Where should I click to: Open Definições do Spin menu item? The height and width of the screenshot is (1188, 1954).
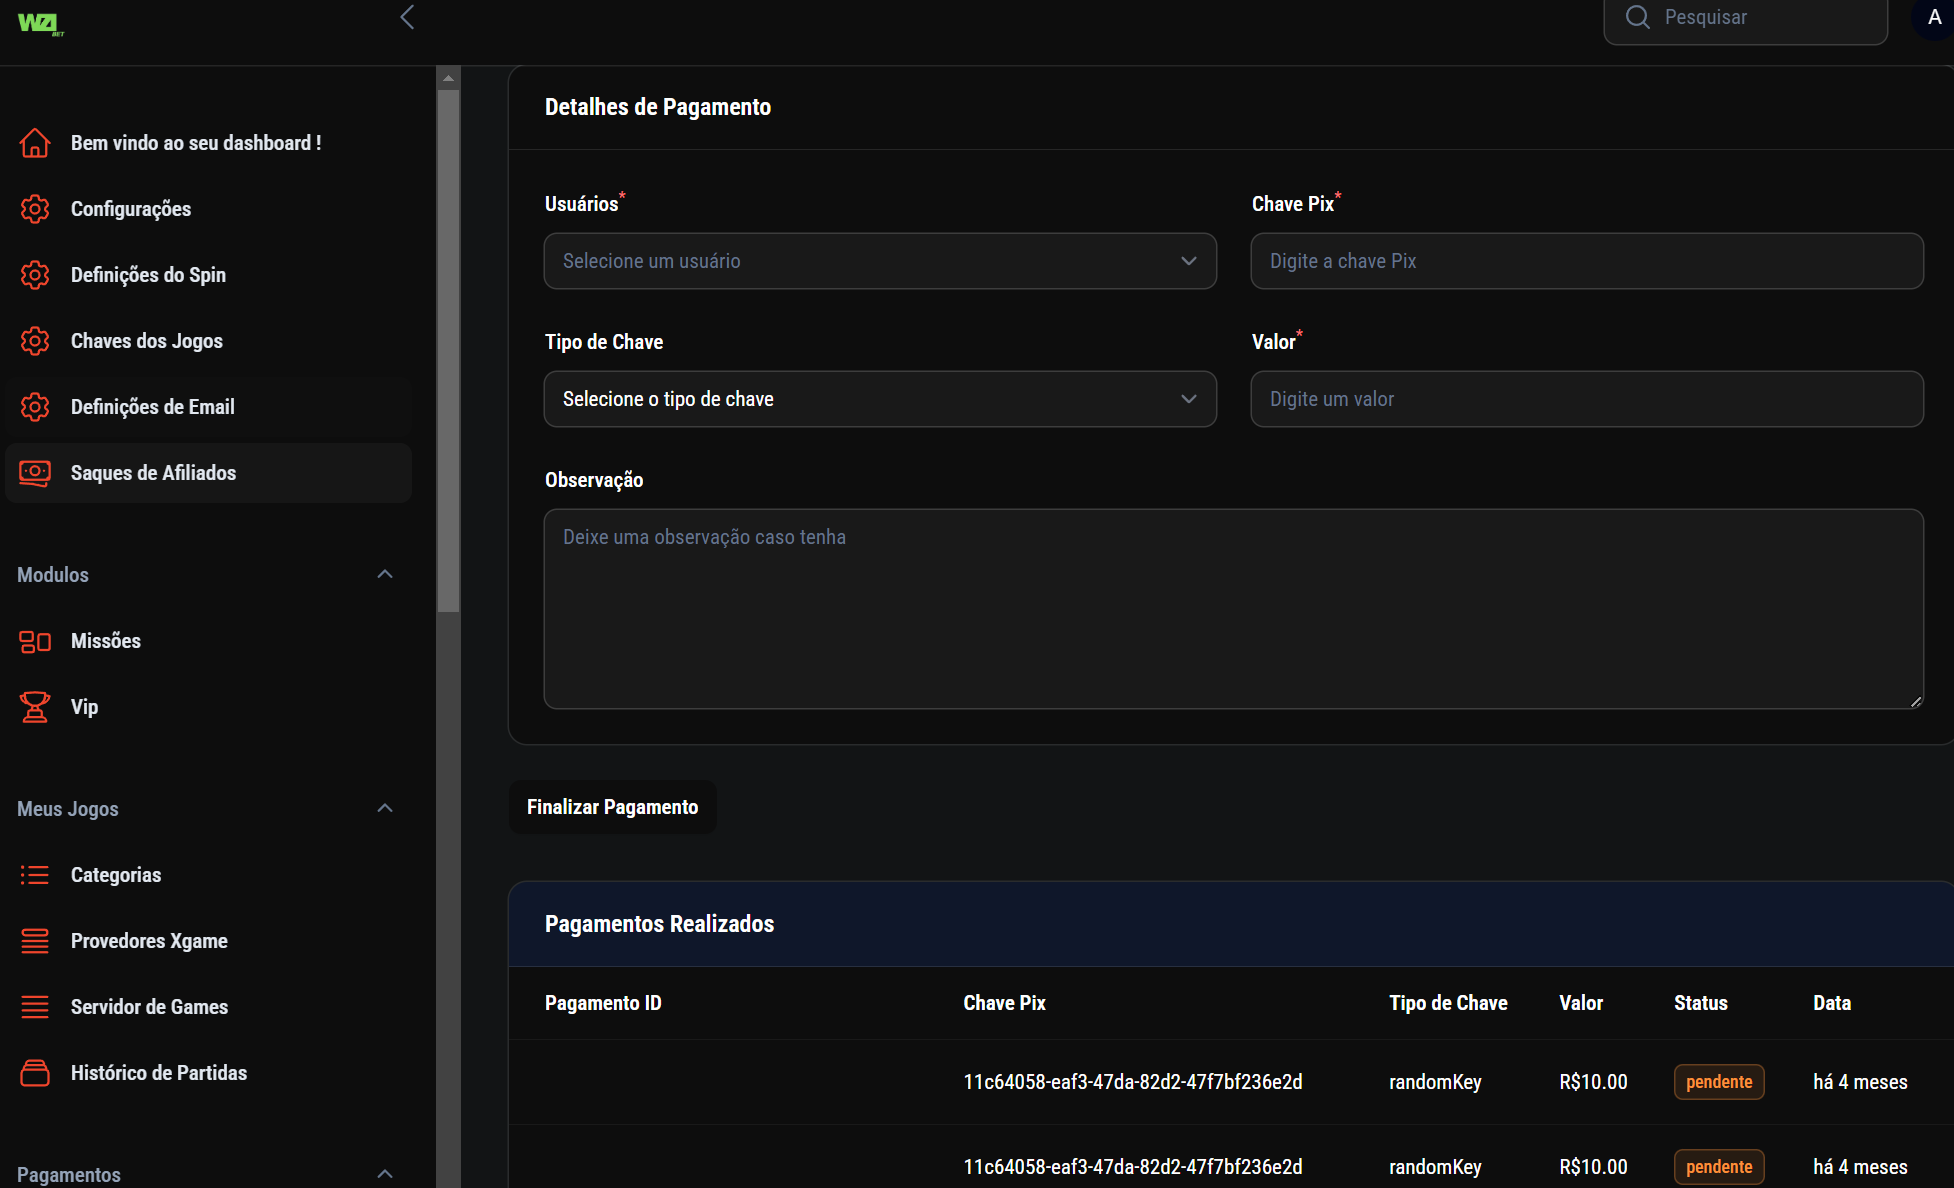point(148,275)
